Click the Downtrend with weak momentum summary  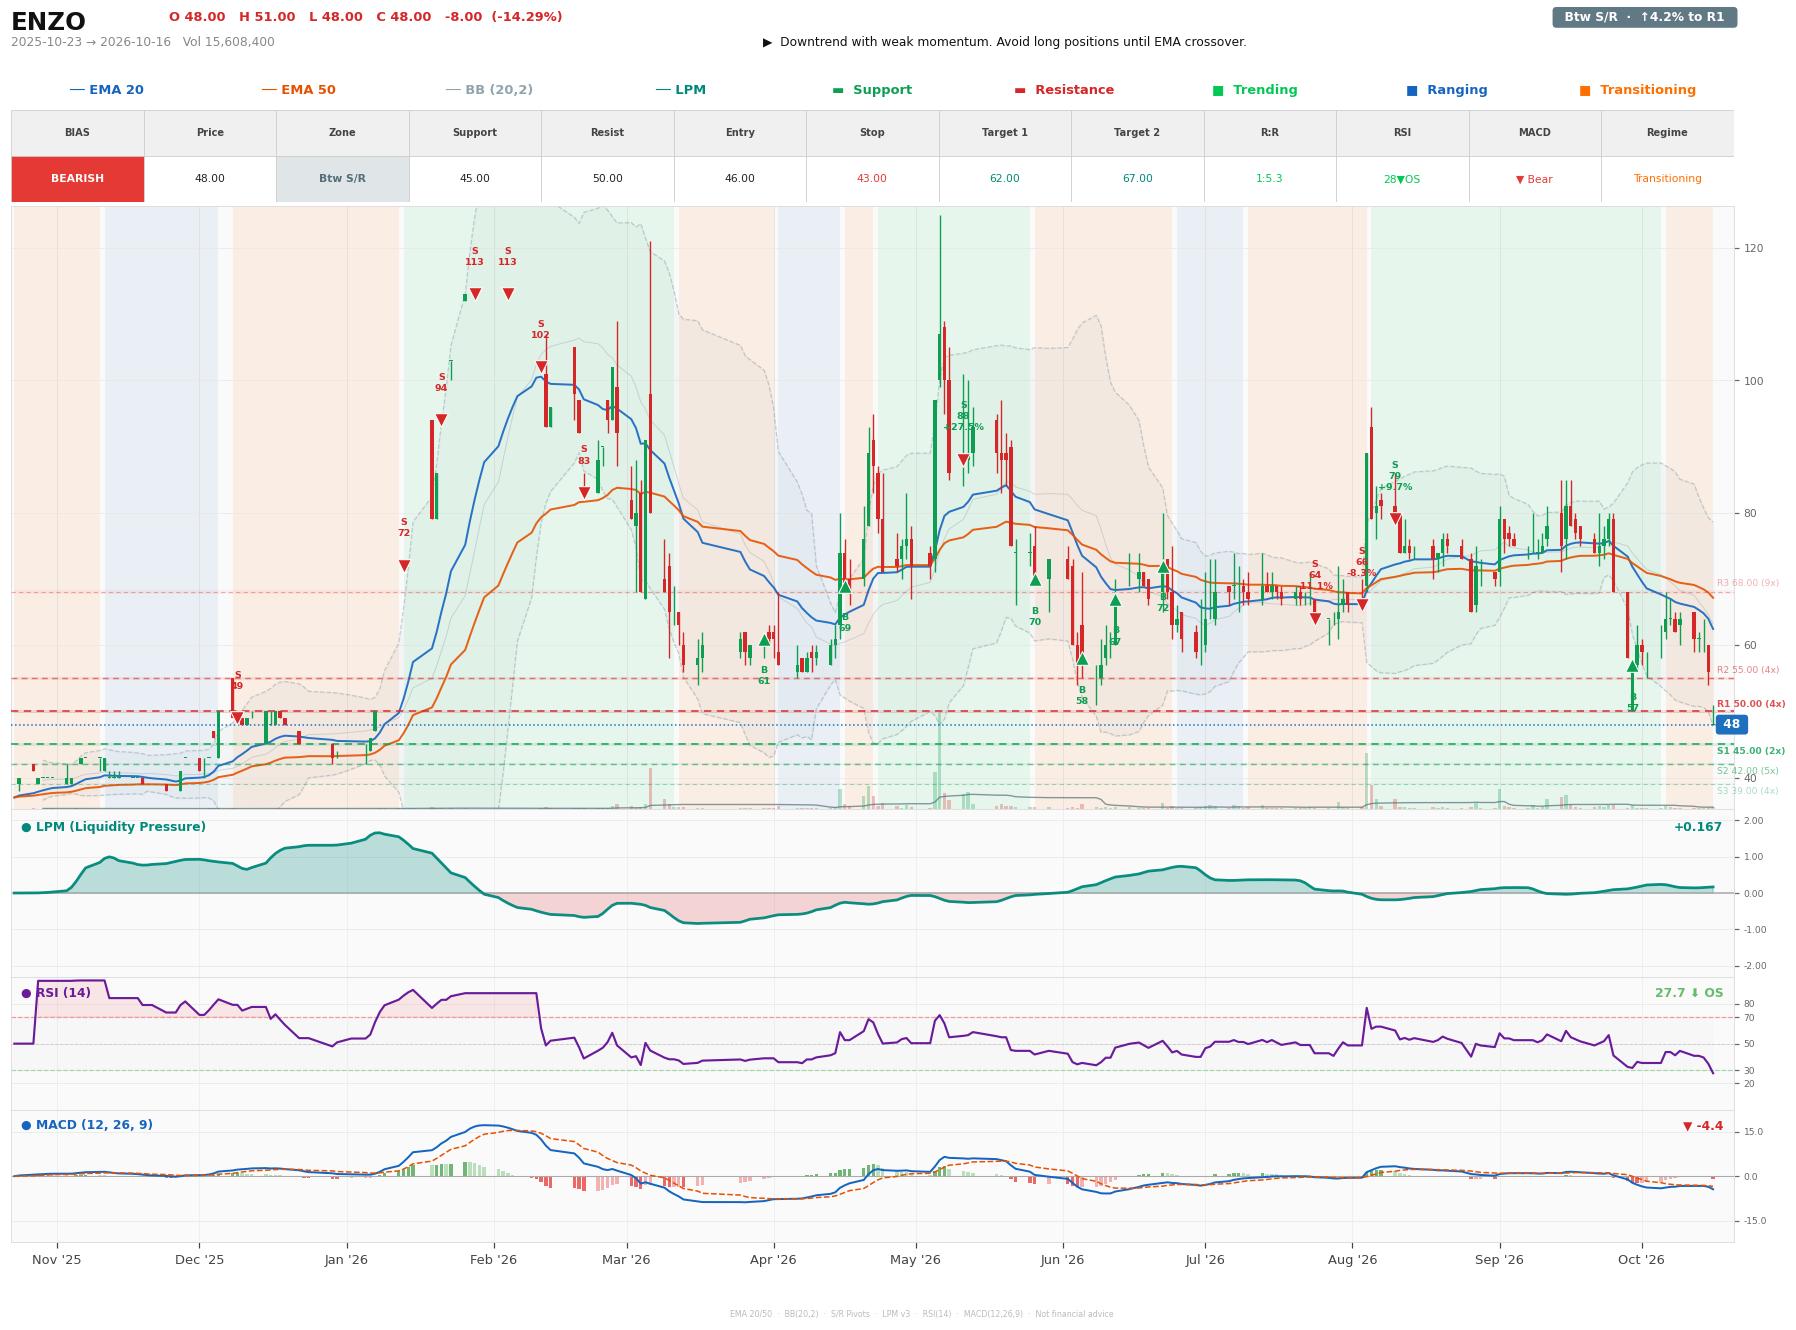tap(1004, 42)
